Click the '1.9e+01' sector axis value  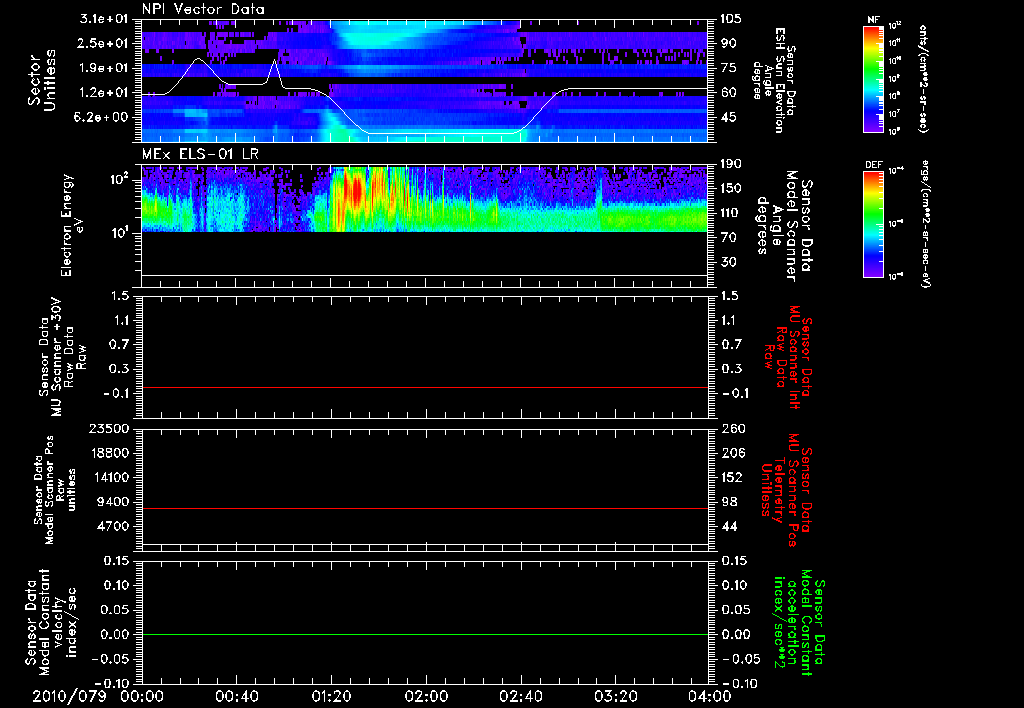pyautogui.click(x=104, y=68)
